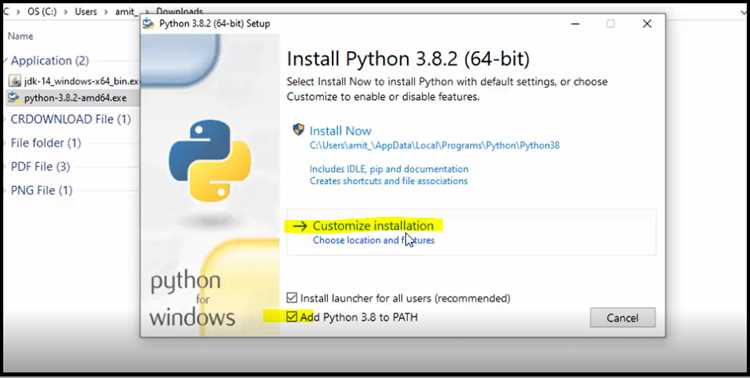The image size is (750, 378).
Task: Expand the File folder (1) group
Action: point(6,143)
